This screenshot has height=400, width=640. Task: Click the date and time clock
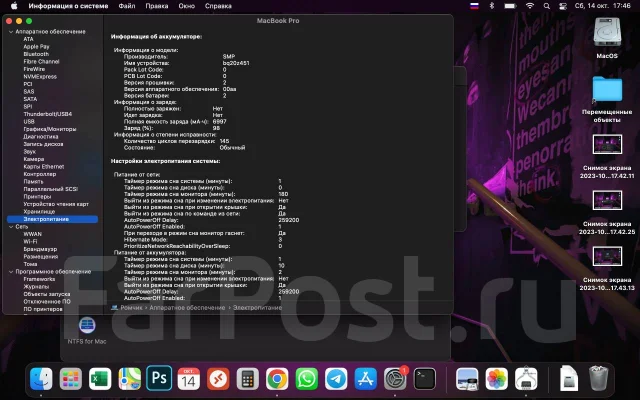[x=602, y=6]
